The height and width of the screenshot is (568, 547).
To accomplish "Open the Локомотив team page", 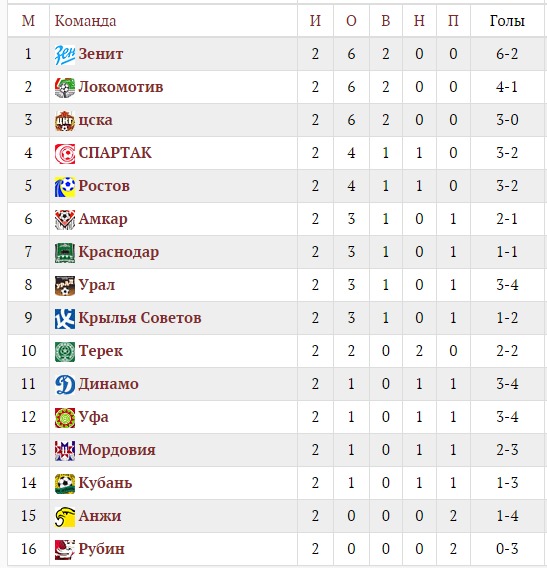I will (x=121, y=87).
